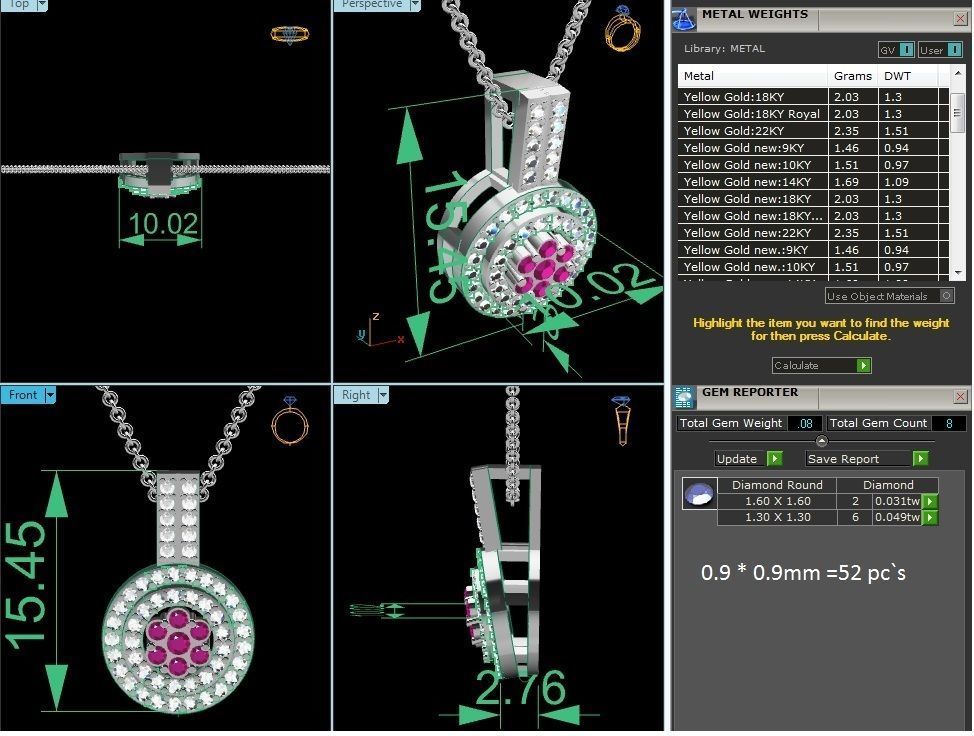974x736 pixels.
Task: Click the Diamond Round header cell
Action: click(777, 485)
